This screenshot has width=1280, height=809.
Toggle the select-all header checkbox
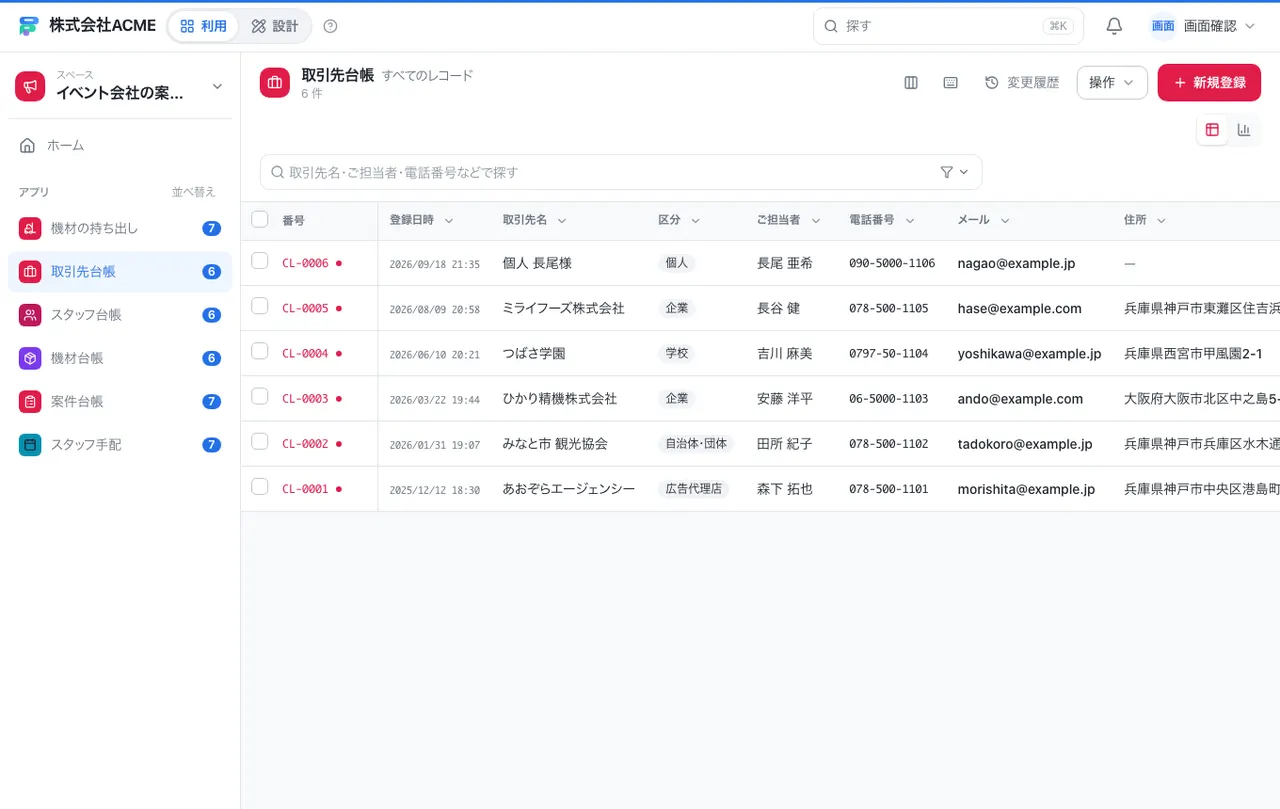[x=260, y=219]
